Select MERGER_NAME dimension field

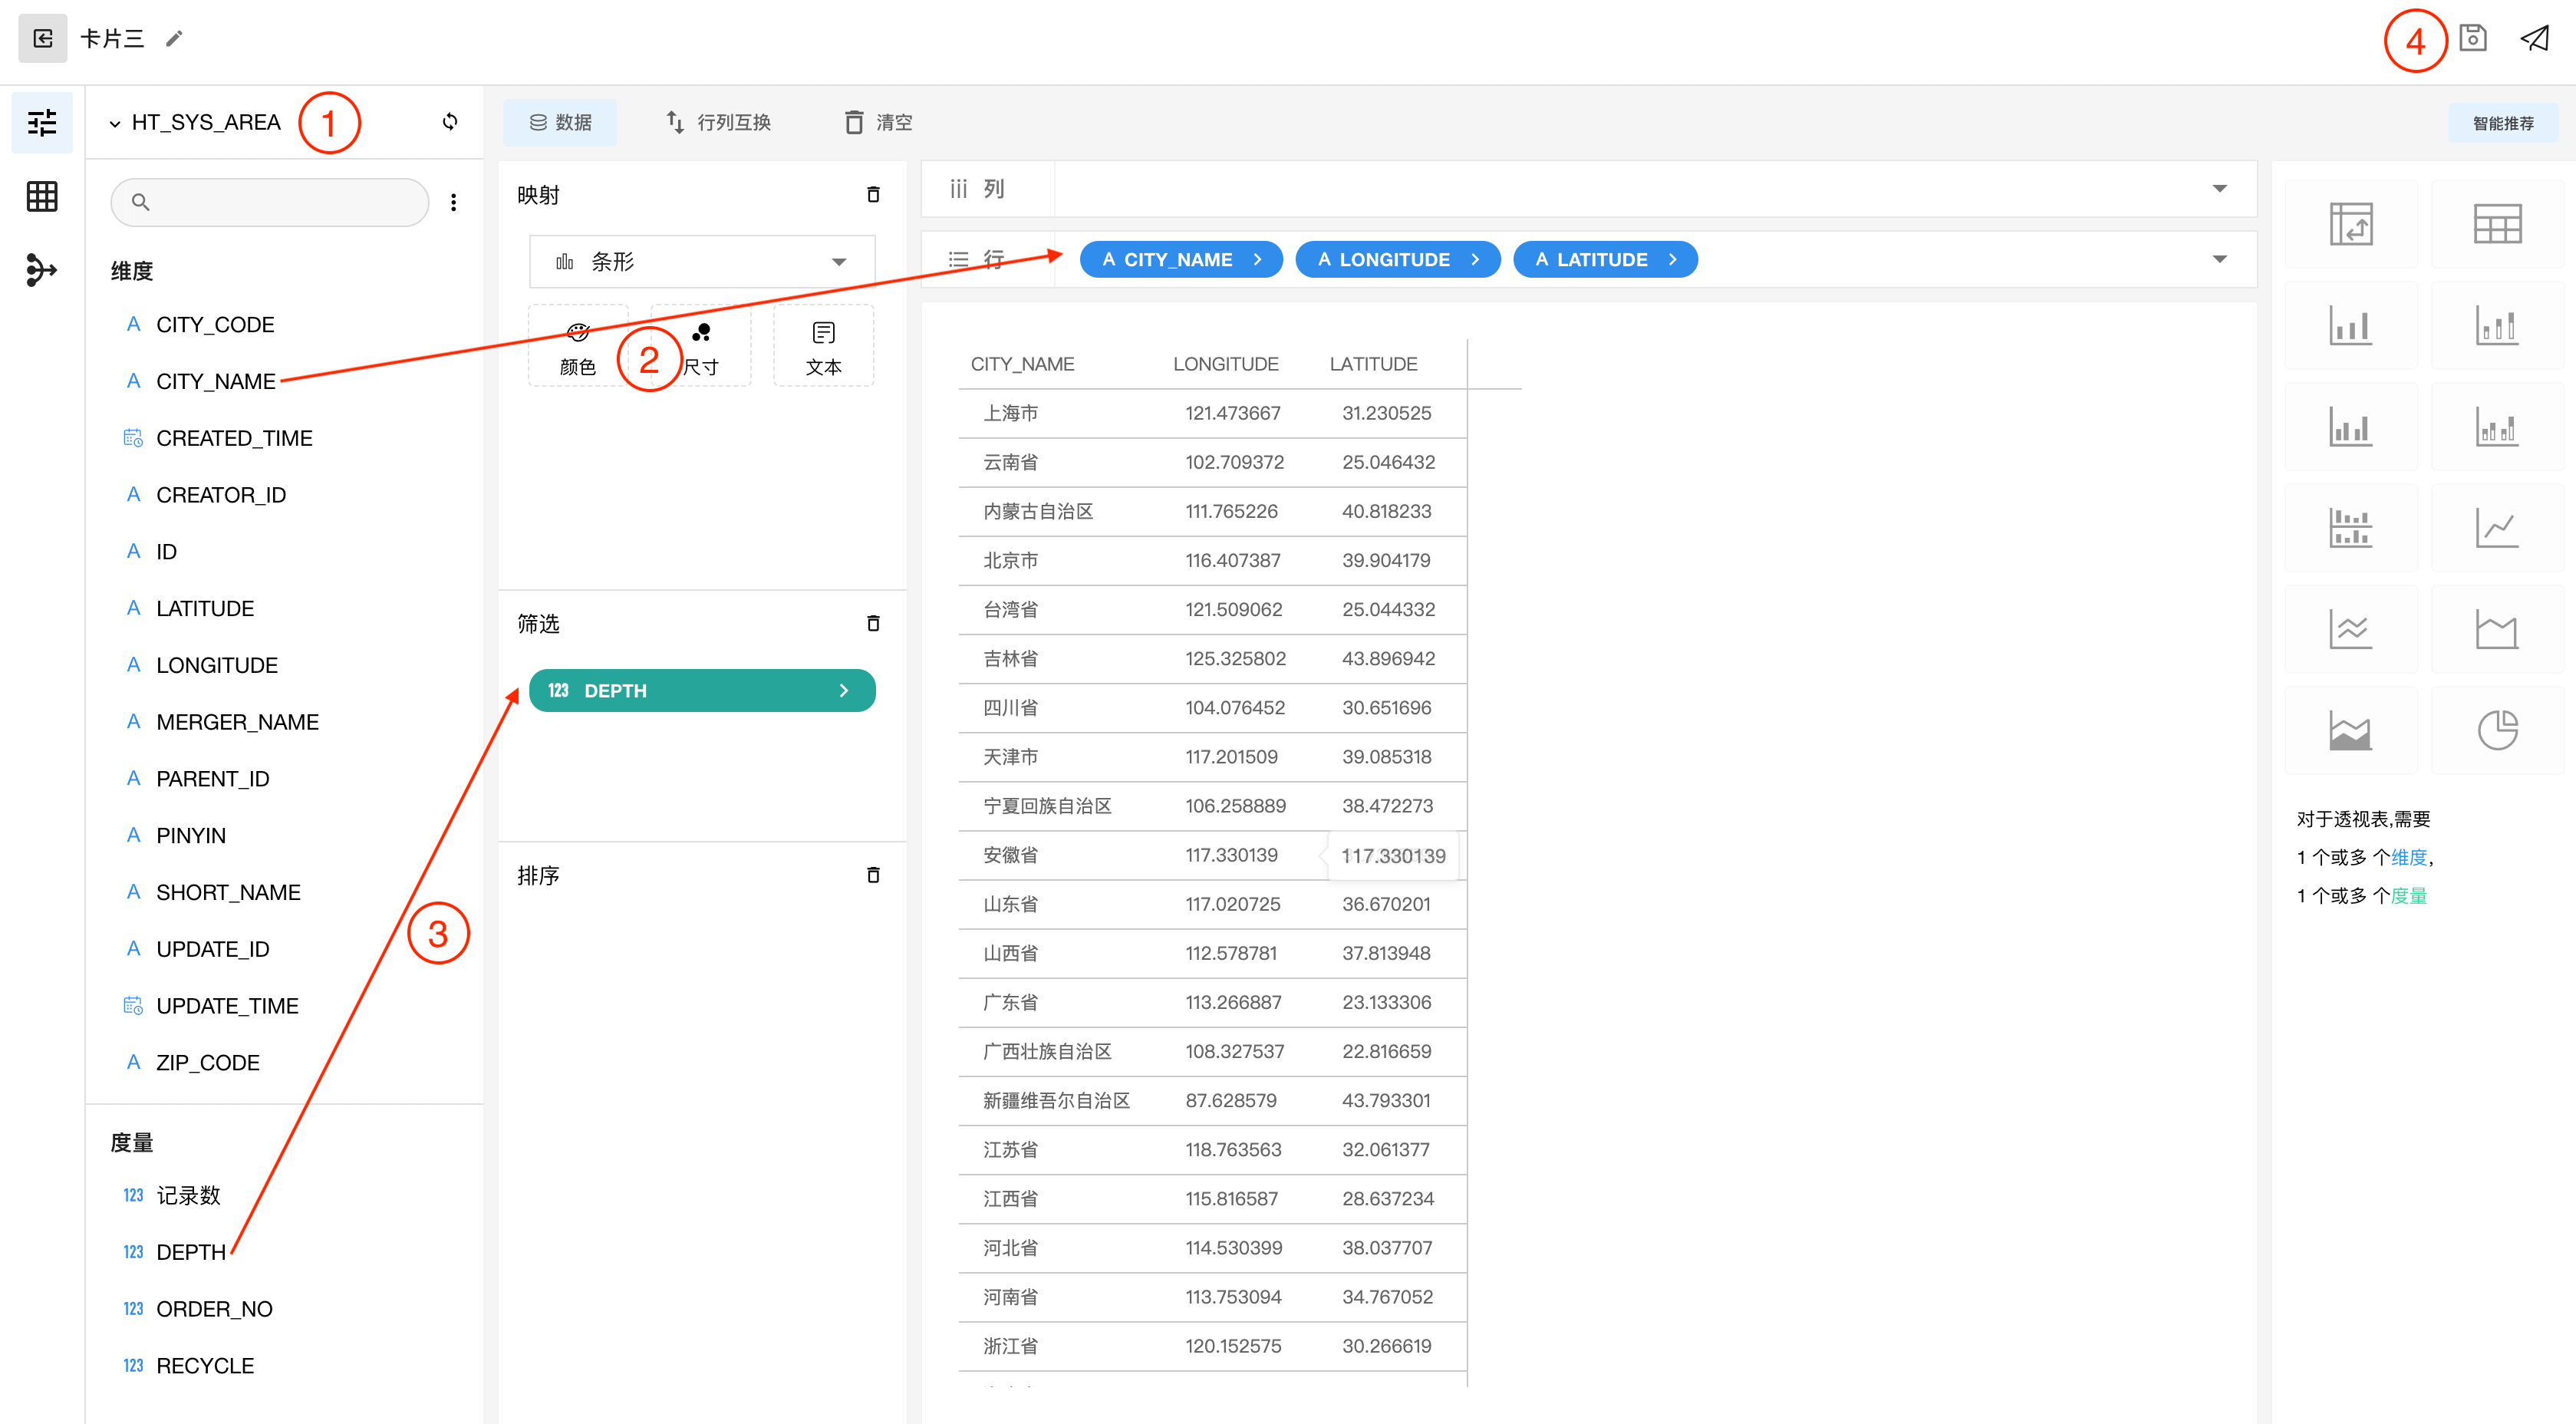[237, 722]
